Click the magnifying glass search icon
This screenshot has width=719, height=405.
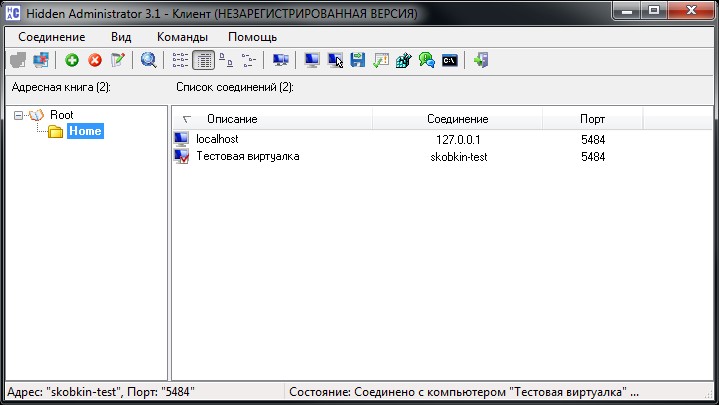click(149, 61)
